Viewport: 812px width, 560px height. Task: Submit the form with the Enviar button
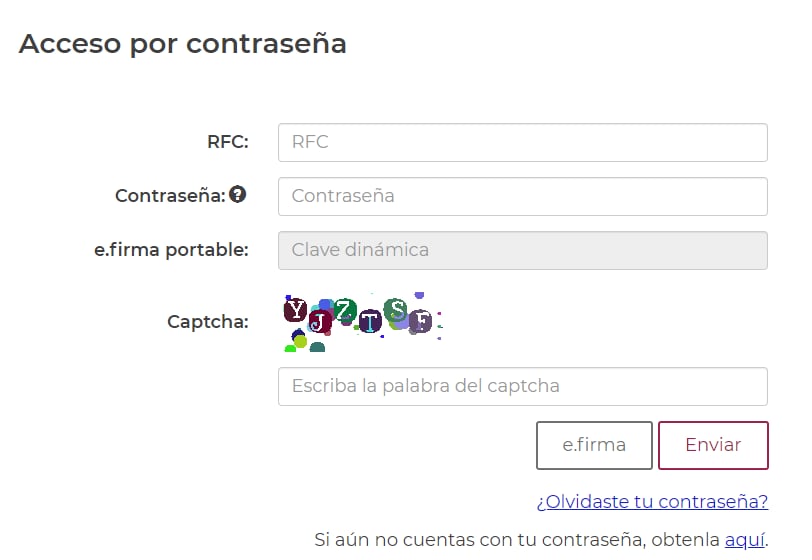[x=713, y=445]
